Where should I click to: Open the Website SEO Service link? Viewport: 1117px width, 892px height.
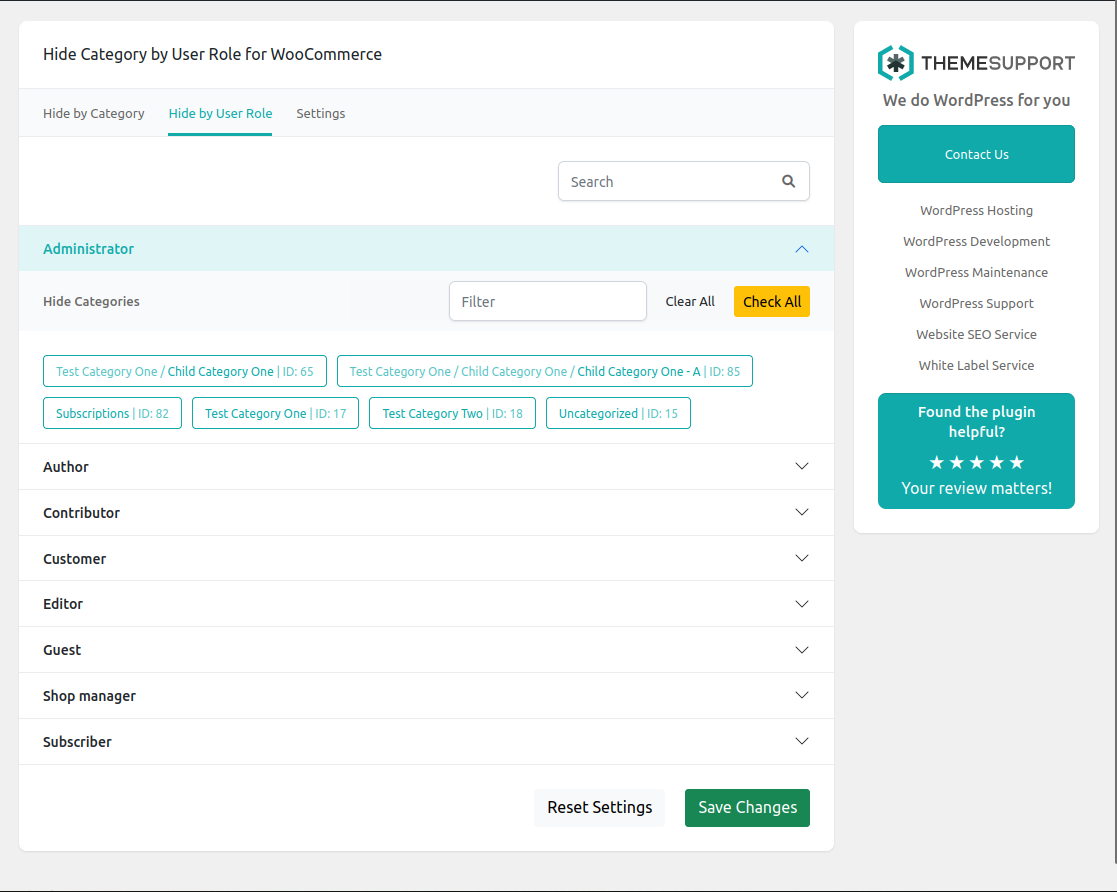976,334
